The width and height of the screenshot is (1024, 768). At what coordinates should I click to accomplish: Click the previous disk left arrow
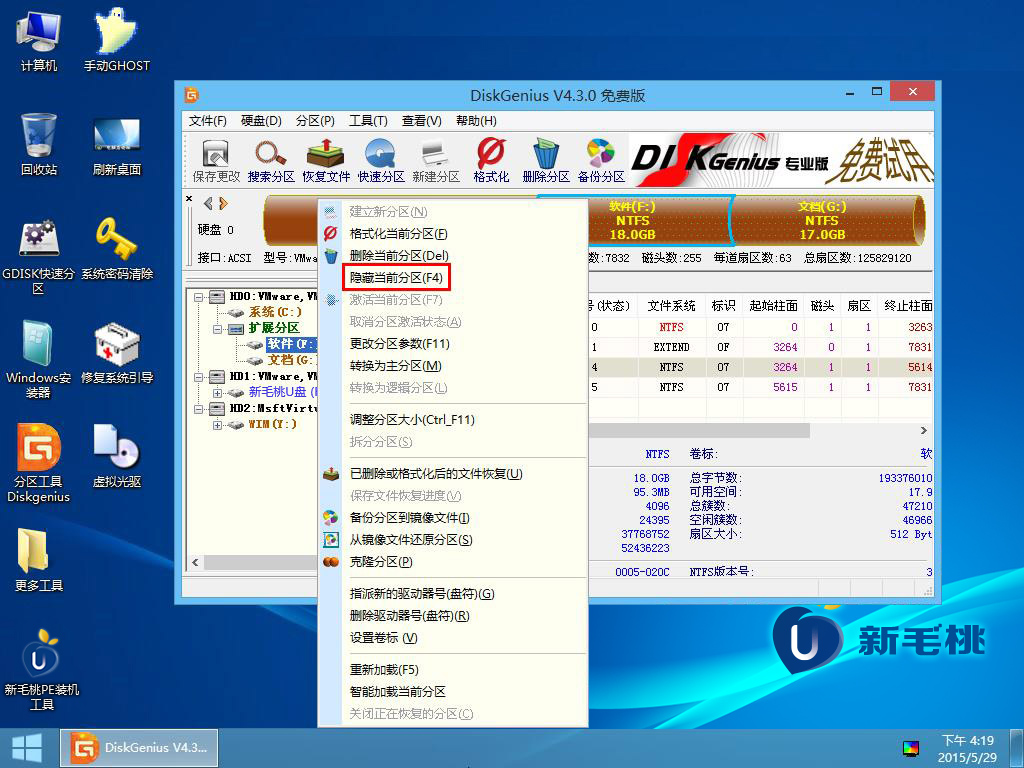[x=208, y=204]
